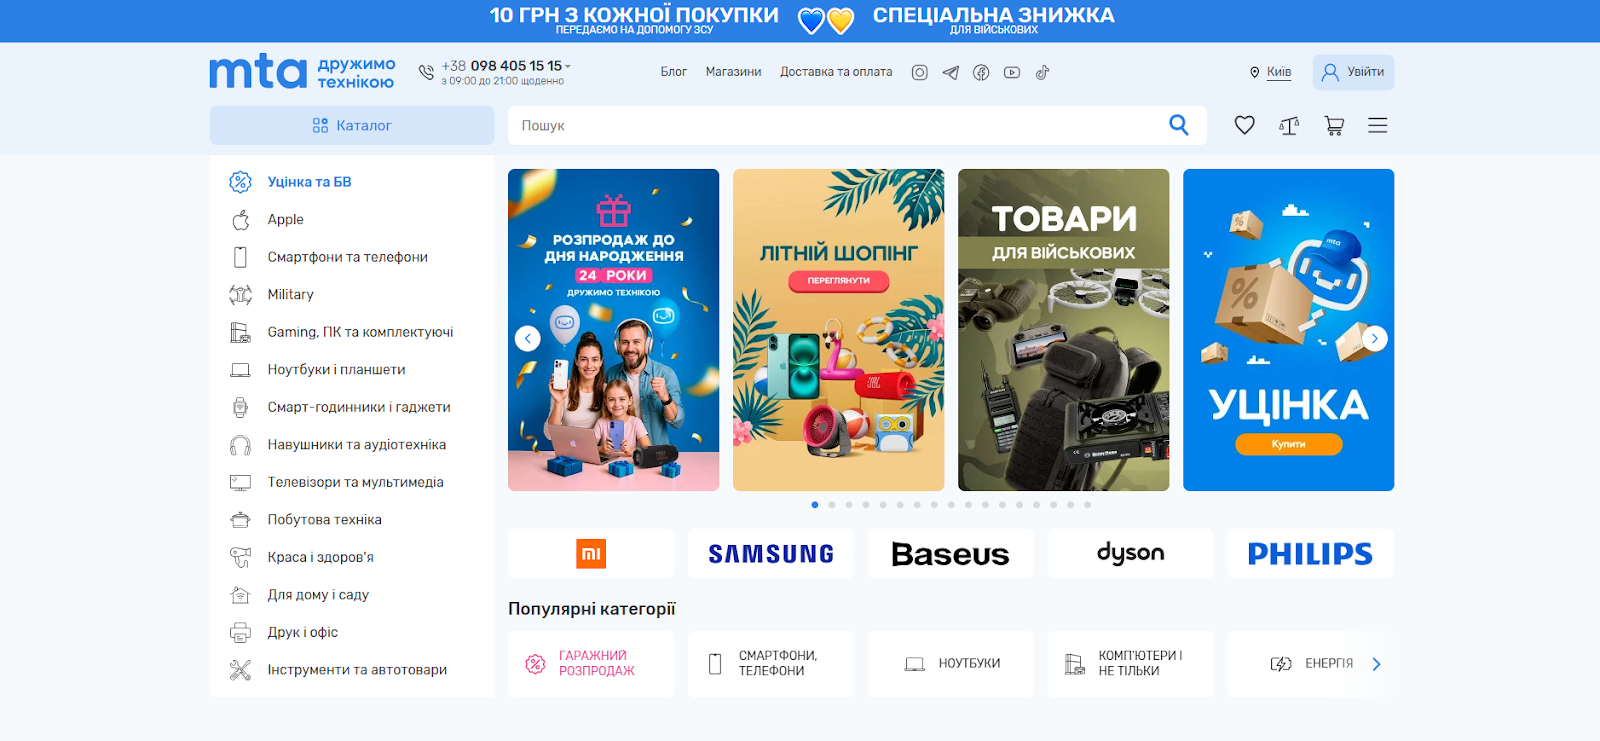
Task: Open the Instagram social icon
Action: tap(920, 72)
